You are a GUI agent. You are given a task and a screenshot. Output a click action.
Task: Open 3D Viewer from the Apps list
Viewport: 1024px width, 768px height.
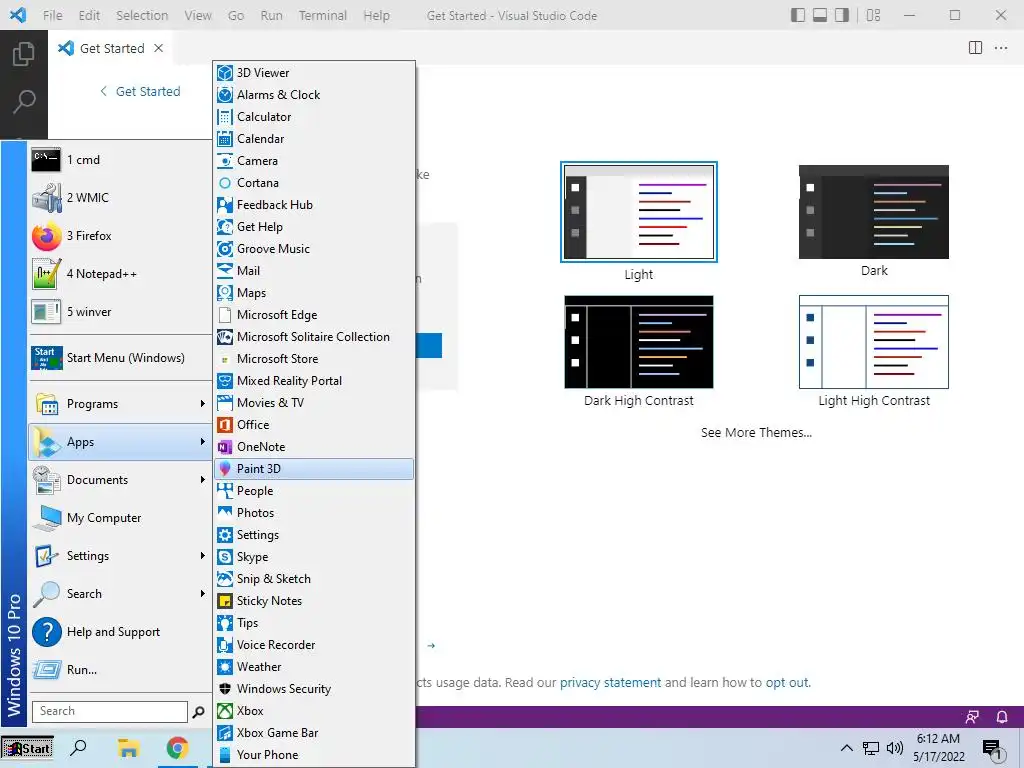tap(314, 72)
